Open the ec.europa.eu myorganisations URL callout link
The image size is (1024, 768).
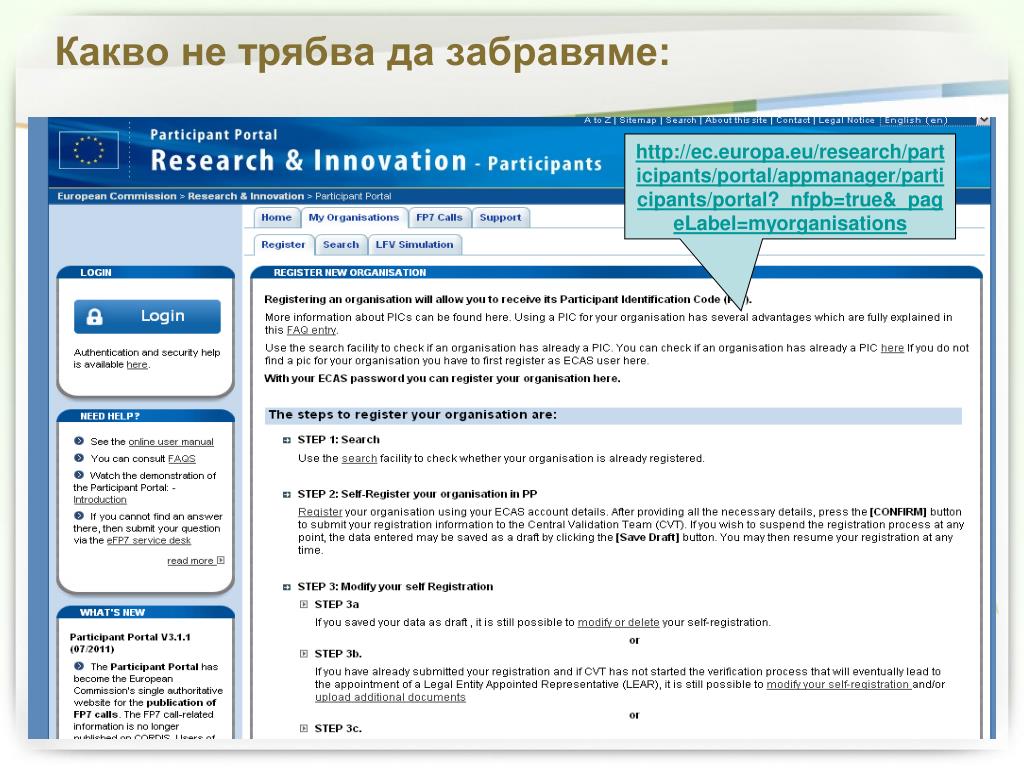790,187
